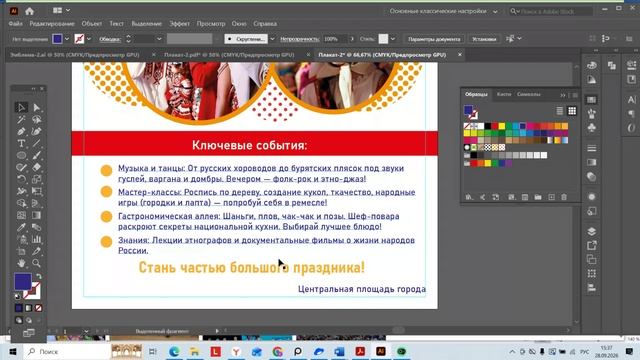Image resolution: width=640 pixels, height=360 pixels.
Task: Expand Swatches panel overflow double arrow
Action: point(563,95)
